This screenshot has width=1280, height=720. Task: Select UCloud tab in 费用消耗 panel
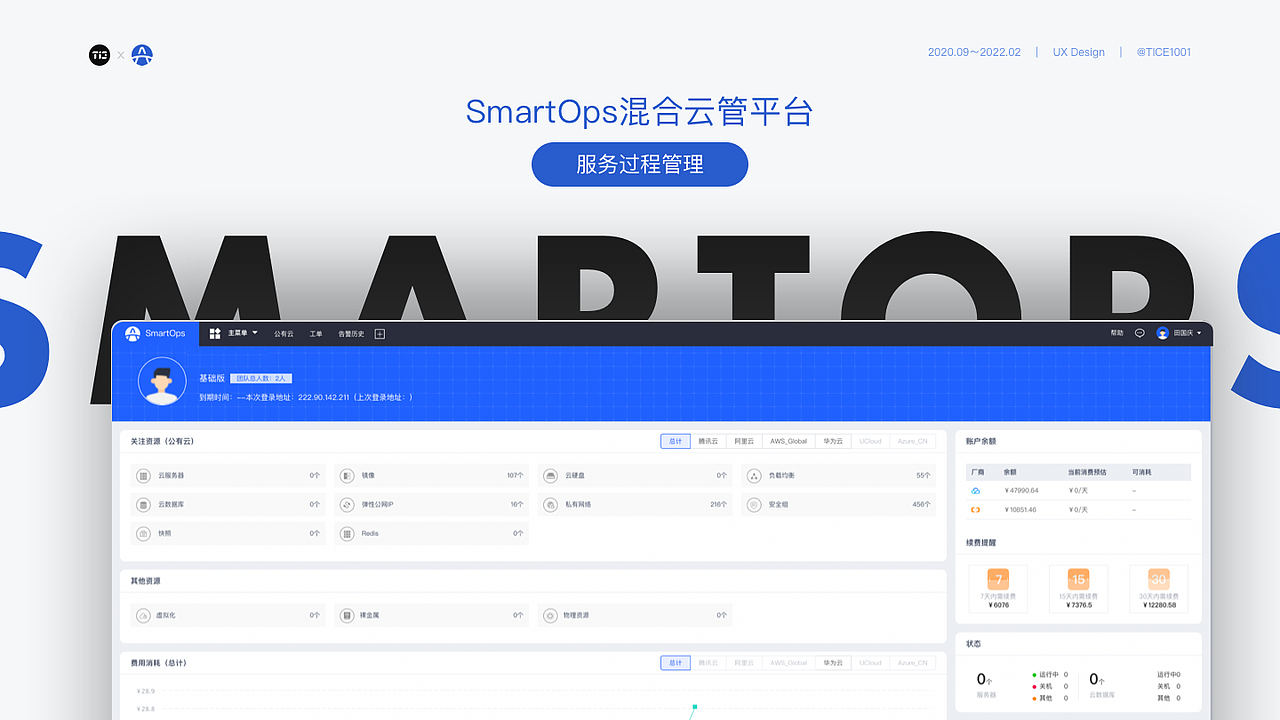pos(871,663)
